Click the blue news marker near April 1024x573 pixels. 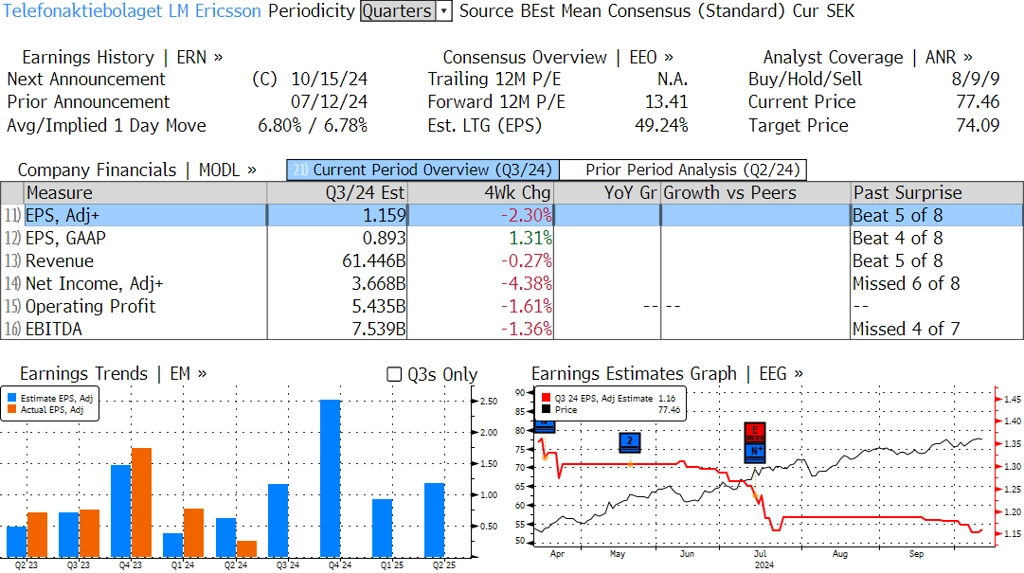(x=544, y=426)
